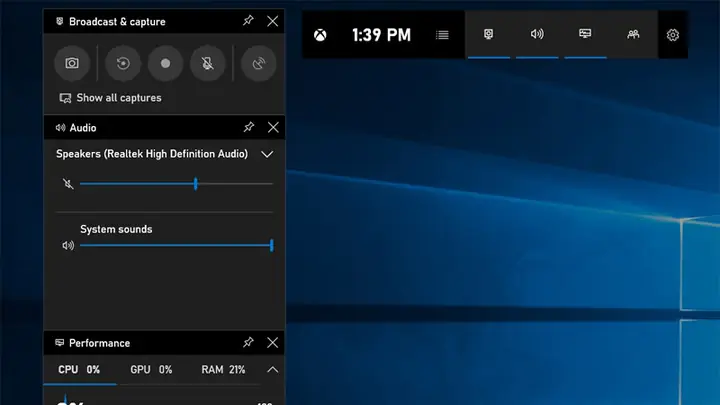Pin the Audio widget
The image size is (720, 405).
click(x=248, y=127)
